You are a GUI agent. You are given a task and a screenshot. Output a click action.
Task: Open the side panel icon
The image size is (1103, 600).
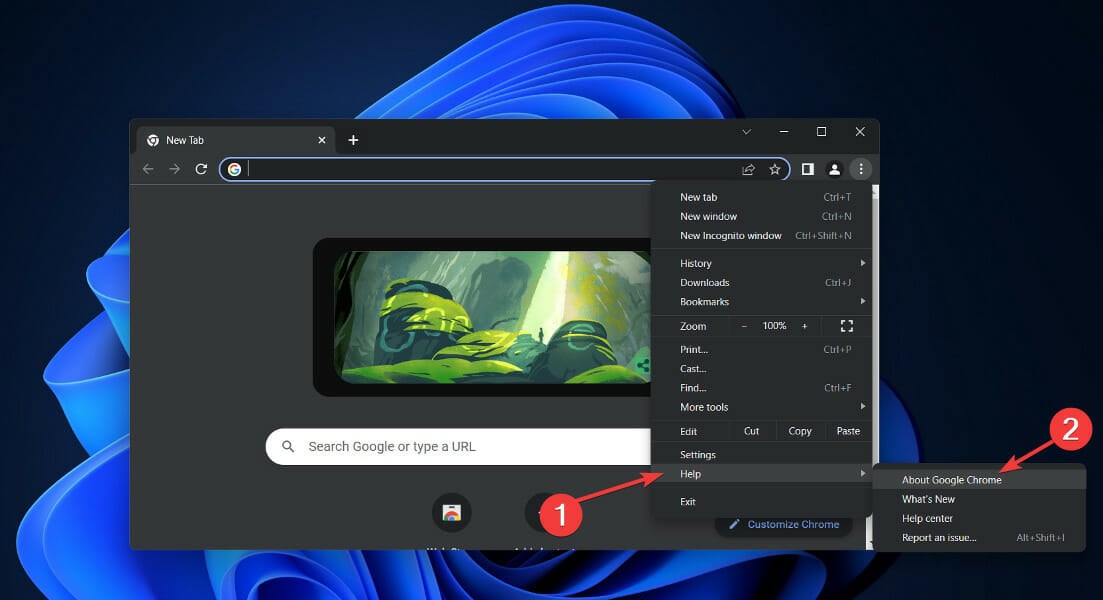click(x=808, y=169)
